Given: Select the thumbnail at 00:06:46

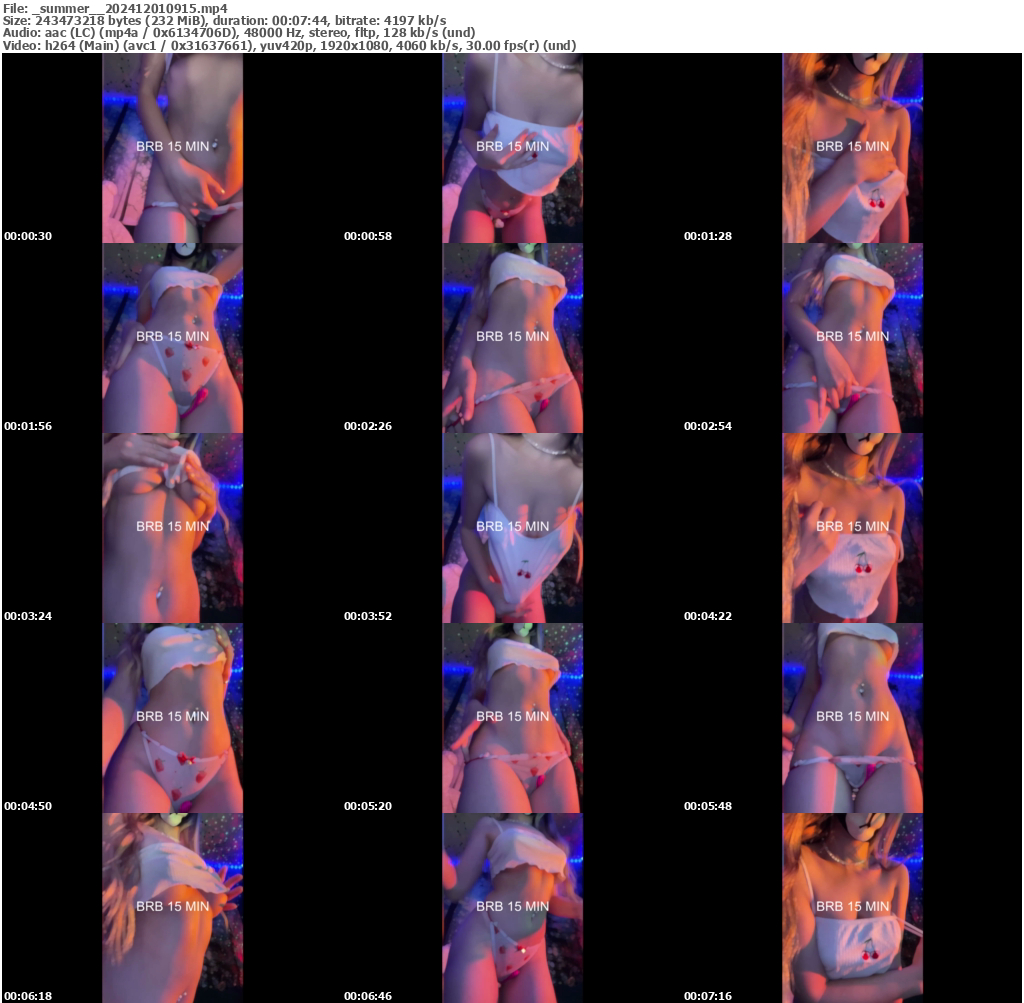Looking at the screenshot, I should 512,908.
